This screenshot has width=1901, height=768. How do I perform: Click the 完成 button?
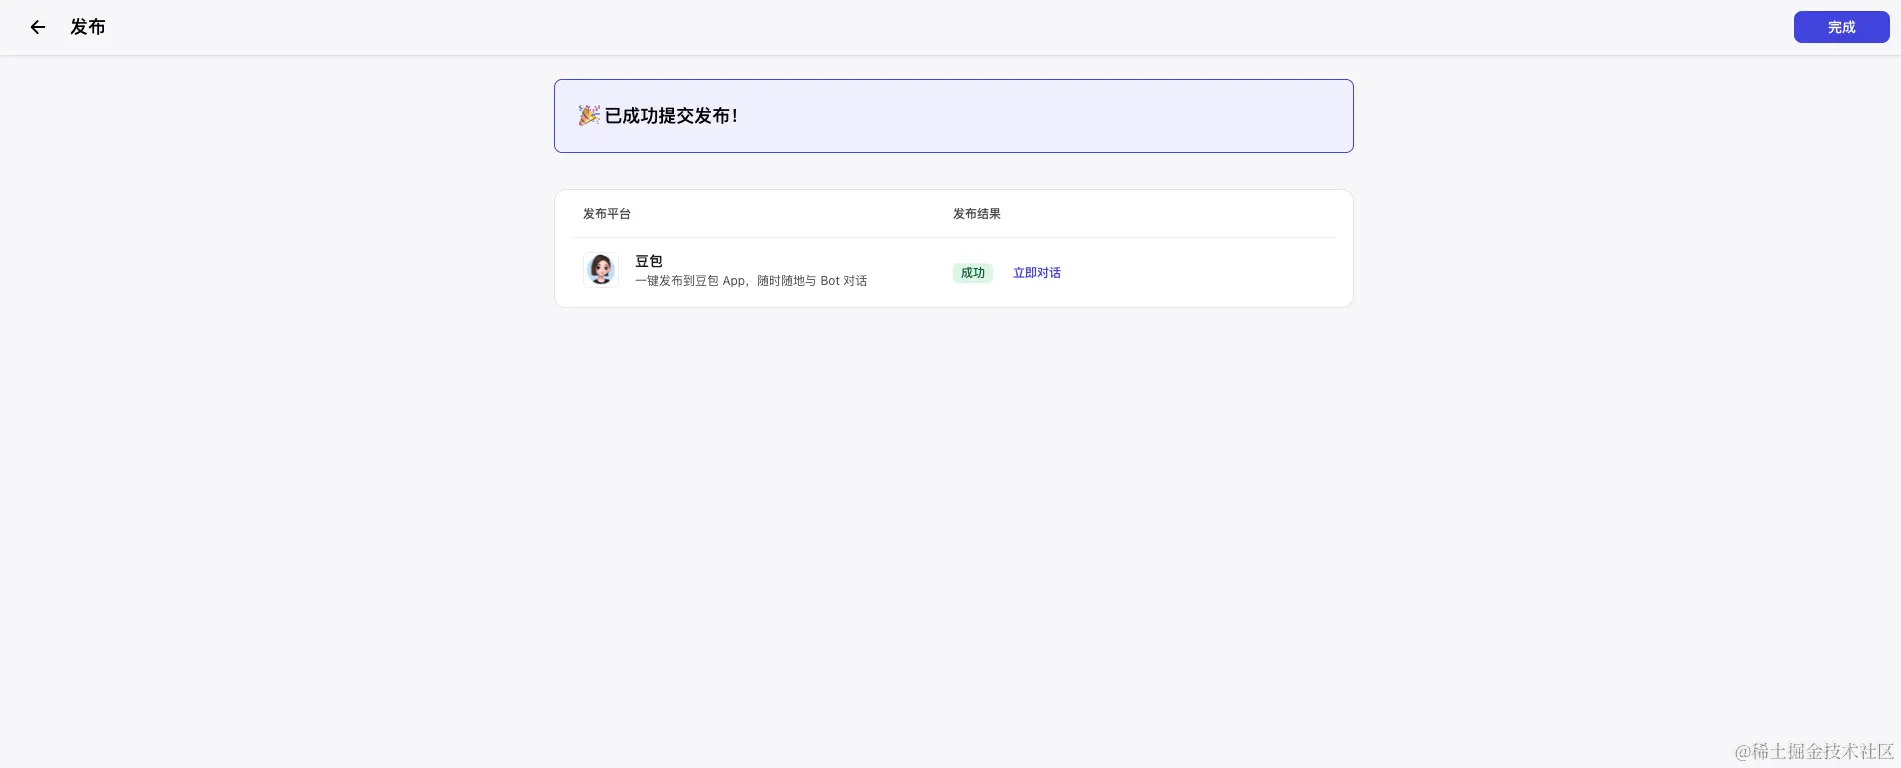pos(1841,27)
